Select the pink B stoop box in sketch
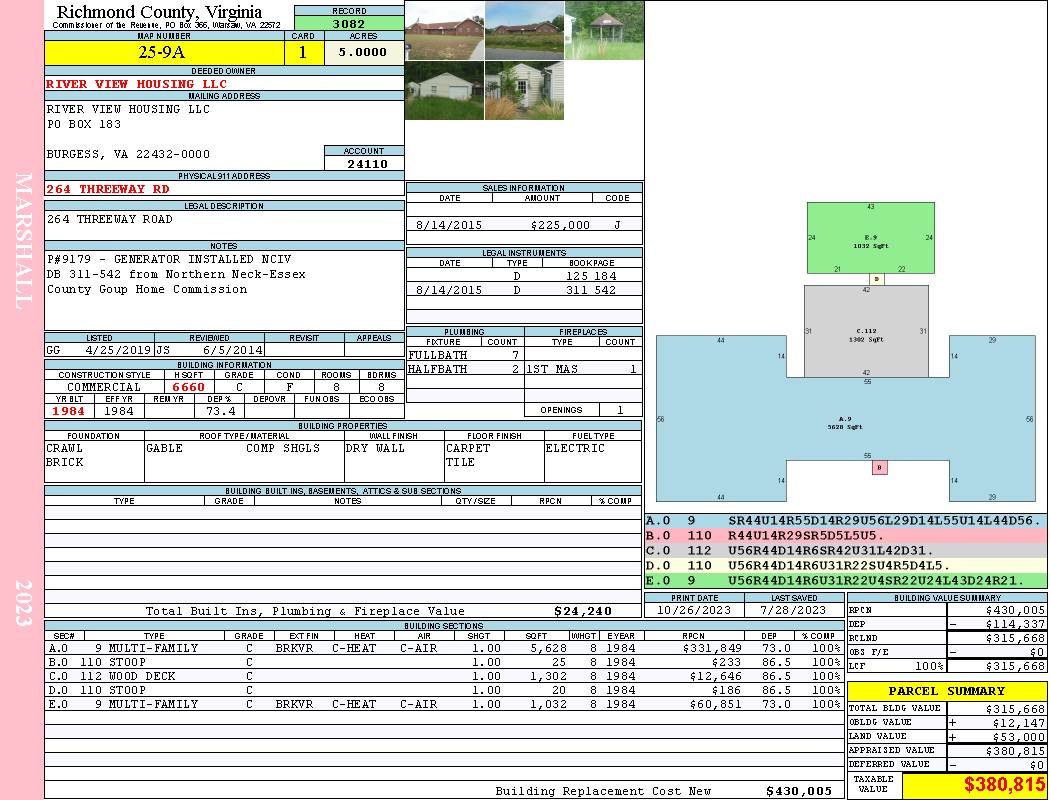The image size is (1050, 800). (879, 467)
